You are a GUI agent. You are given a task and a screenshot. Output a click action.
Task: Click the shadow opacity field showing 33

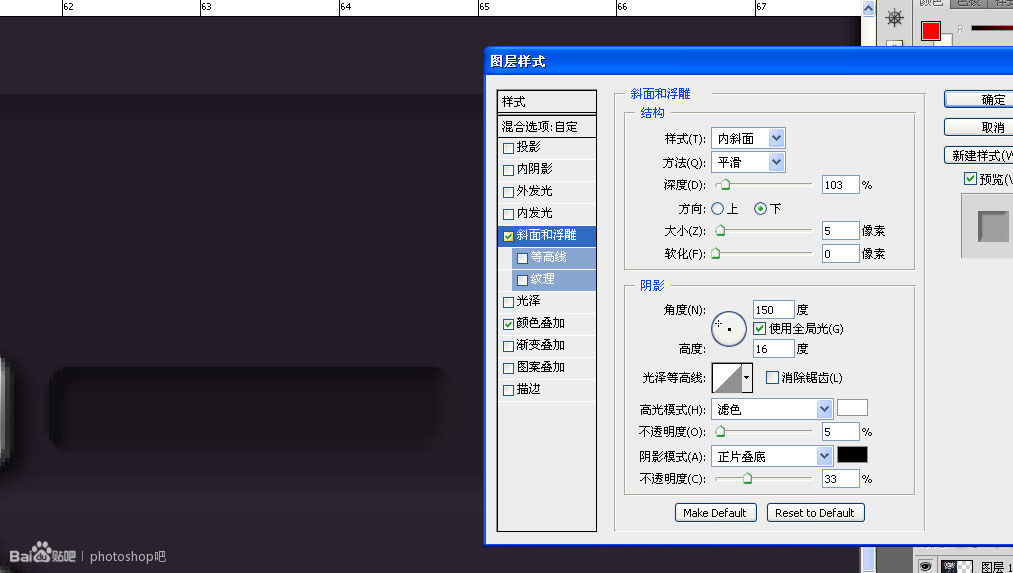pos(841,479)
